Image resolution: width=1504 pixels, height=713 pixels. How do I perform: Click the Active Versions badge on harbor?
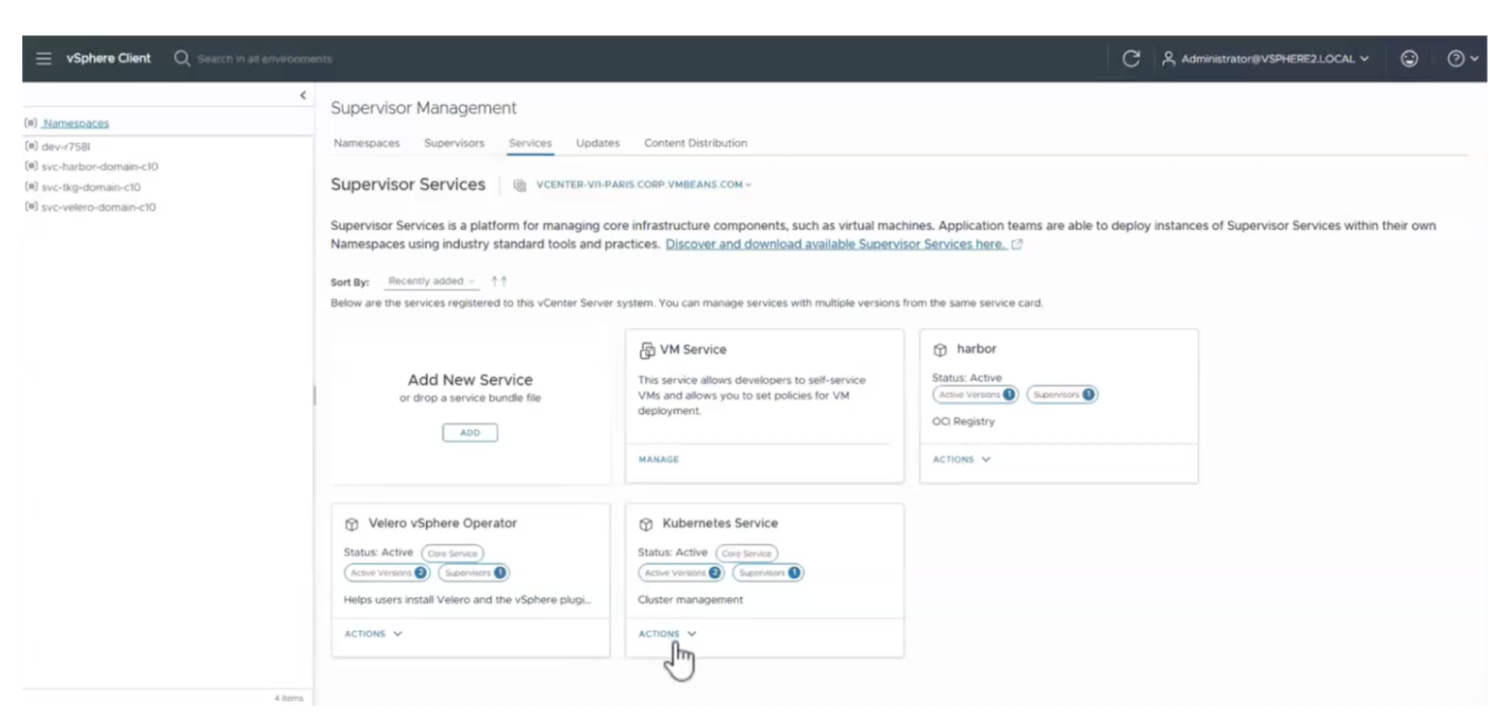(x=975, y=395)
